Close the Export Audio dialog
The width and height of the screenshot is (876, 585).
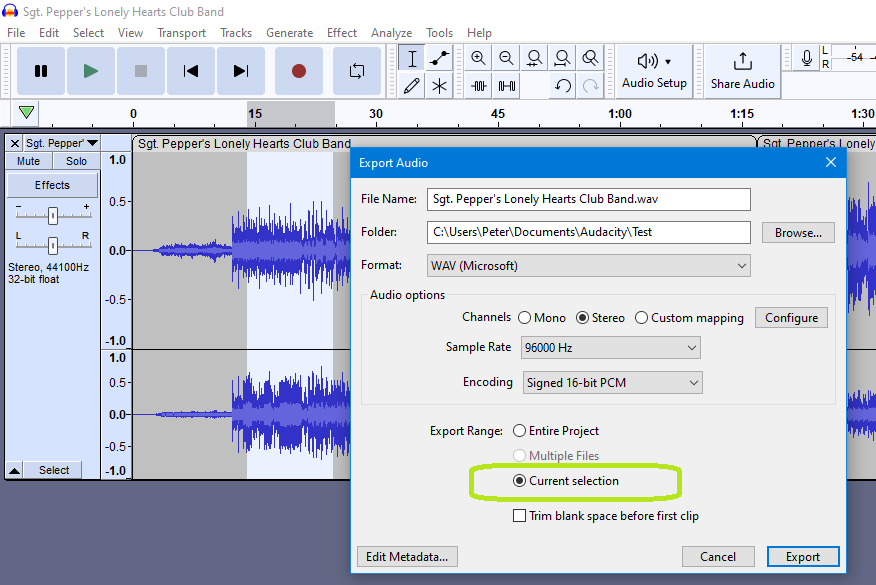point(831,163)
